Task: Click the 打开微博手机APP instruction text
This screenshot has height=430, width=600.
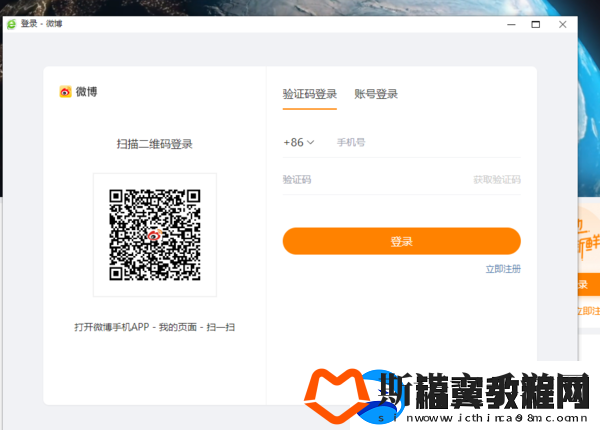Action: click(x=155, y=327)
